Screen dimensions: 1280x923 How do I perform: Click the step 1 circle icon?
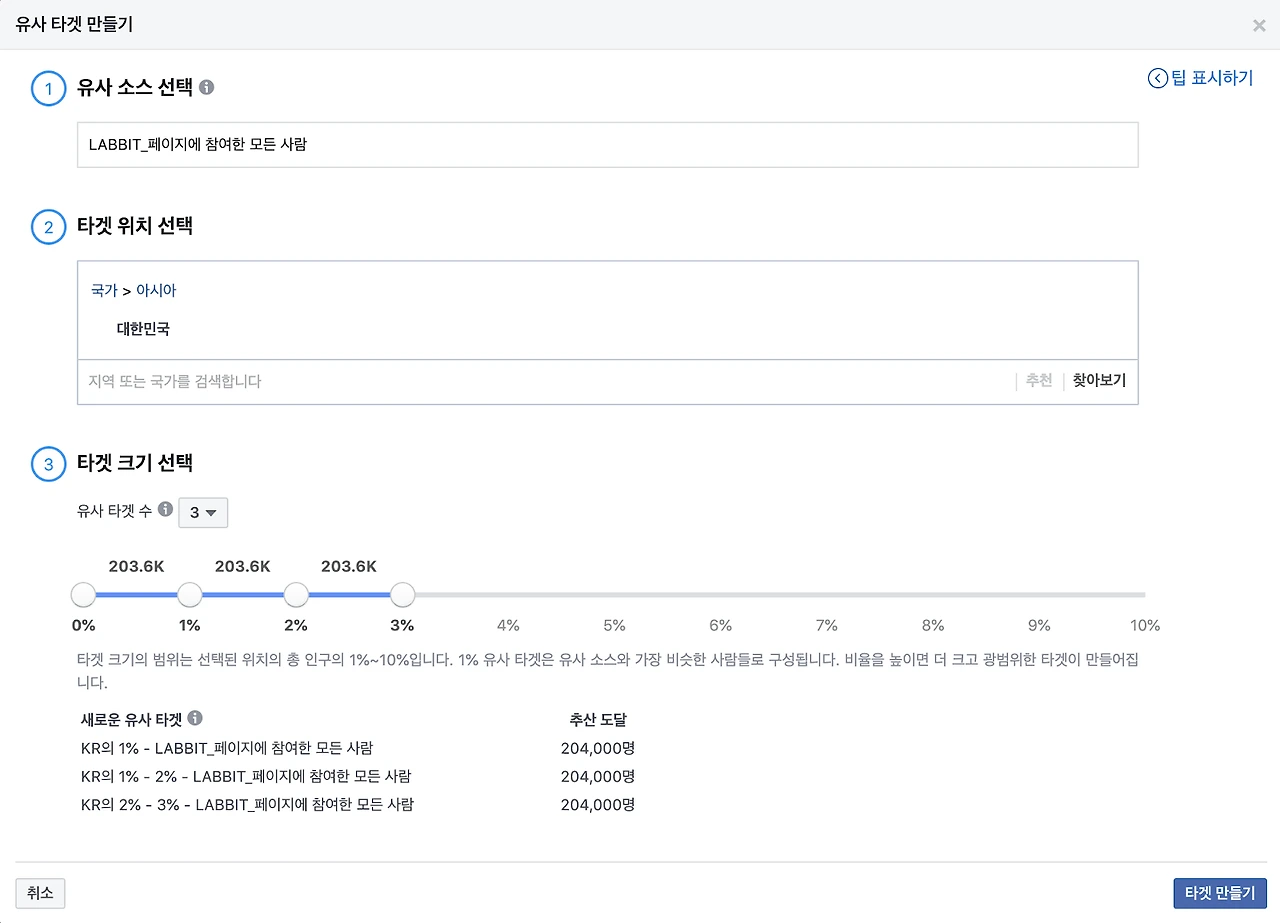click(x=48, y=89)
